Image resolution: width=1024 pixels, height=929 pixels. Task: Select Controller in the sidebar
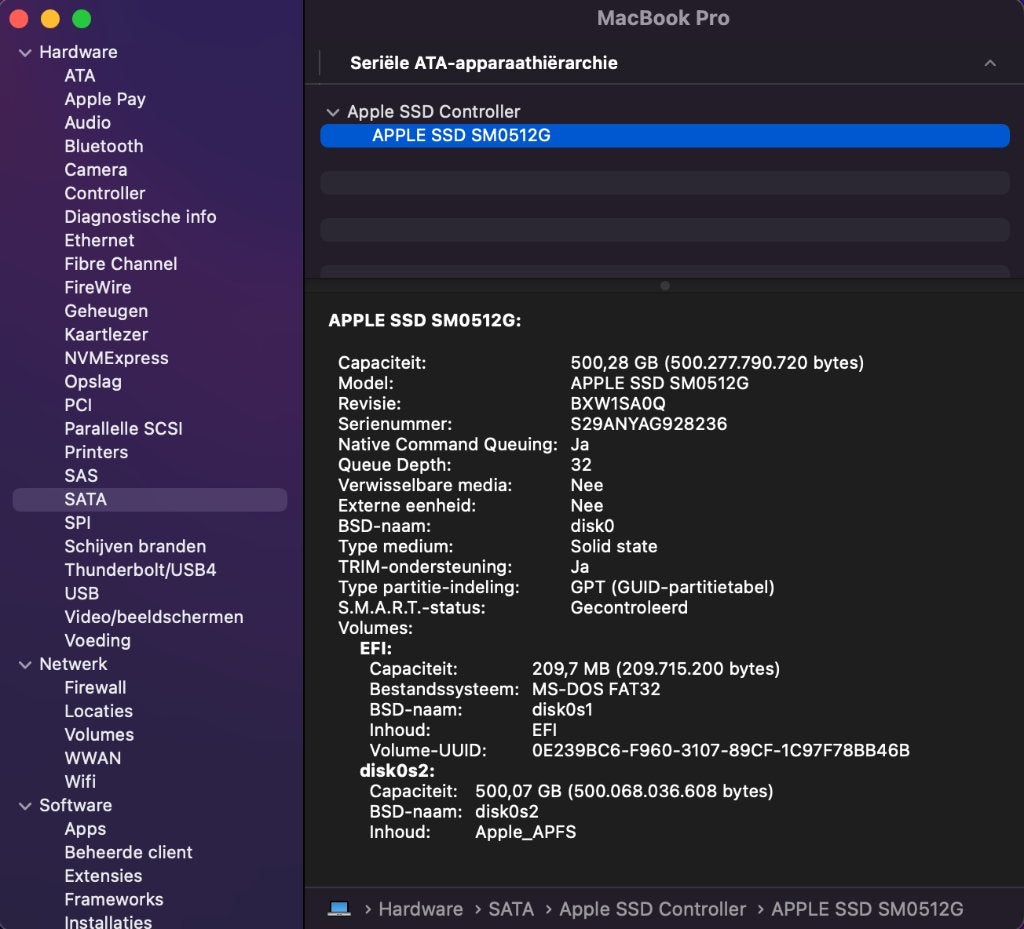[104, 193]
